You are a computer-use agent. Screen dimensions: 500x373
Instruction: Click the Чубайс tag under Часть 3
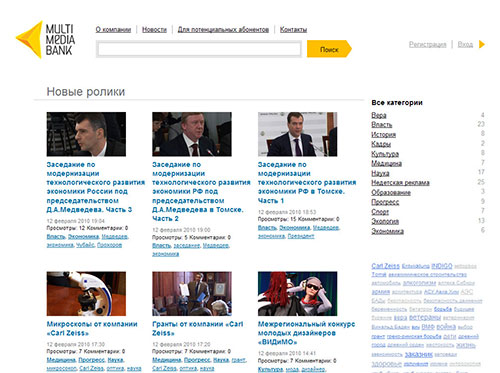coord(85,245)
